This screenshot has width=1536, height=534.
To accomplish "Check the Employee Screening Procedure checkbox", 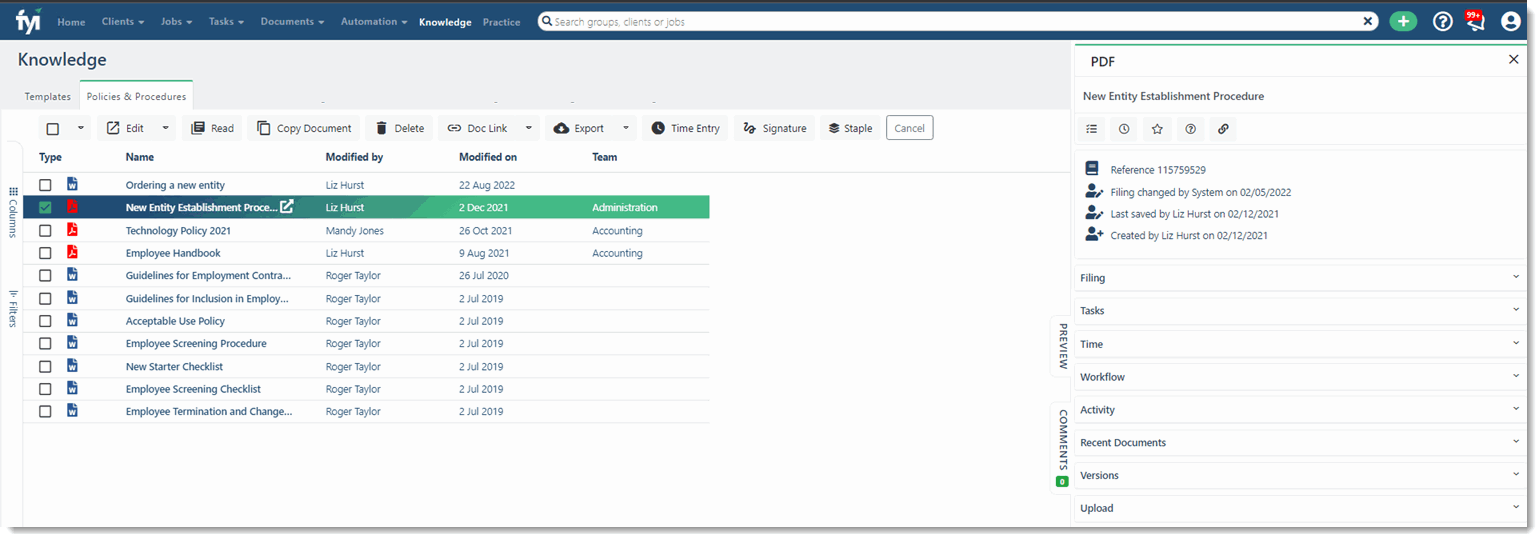I will click(x=45, y=343).
